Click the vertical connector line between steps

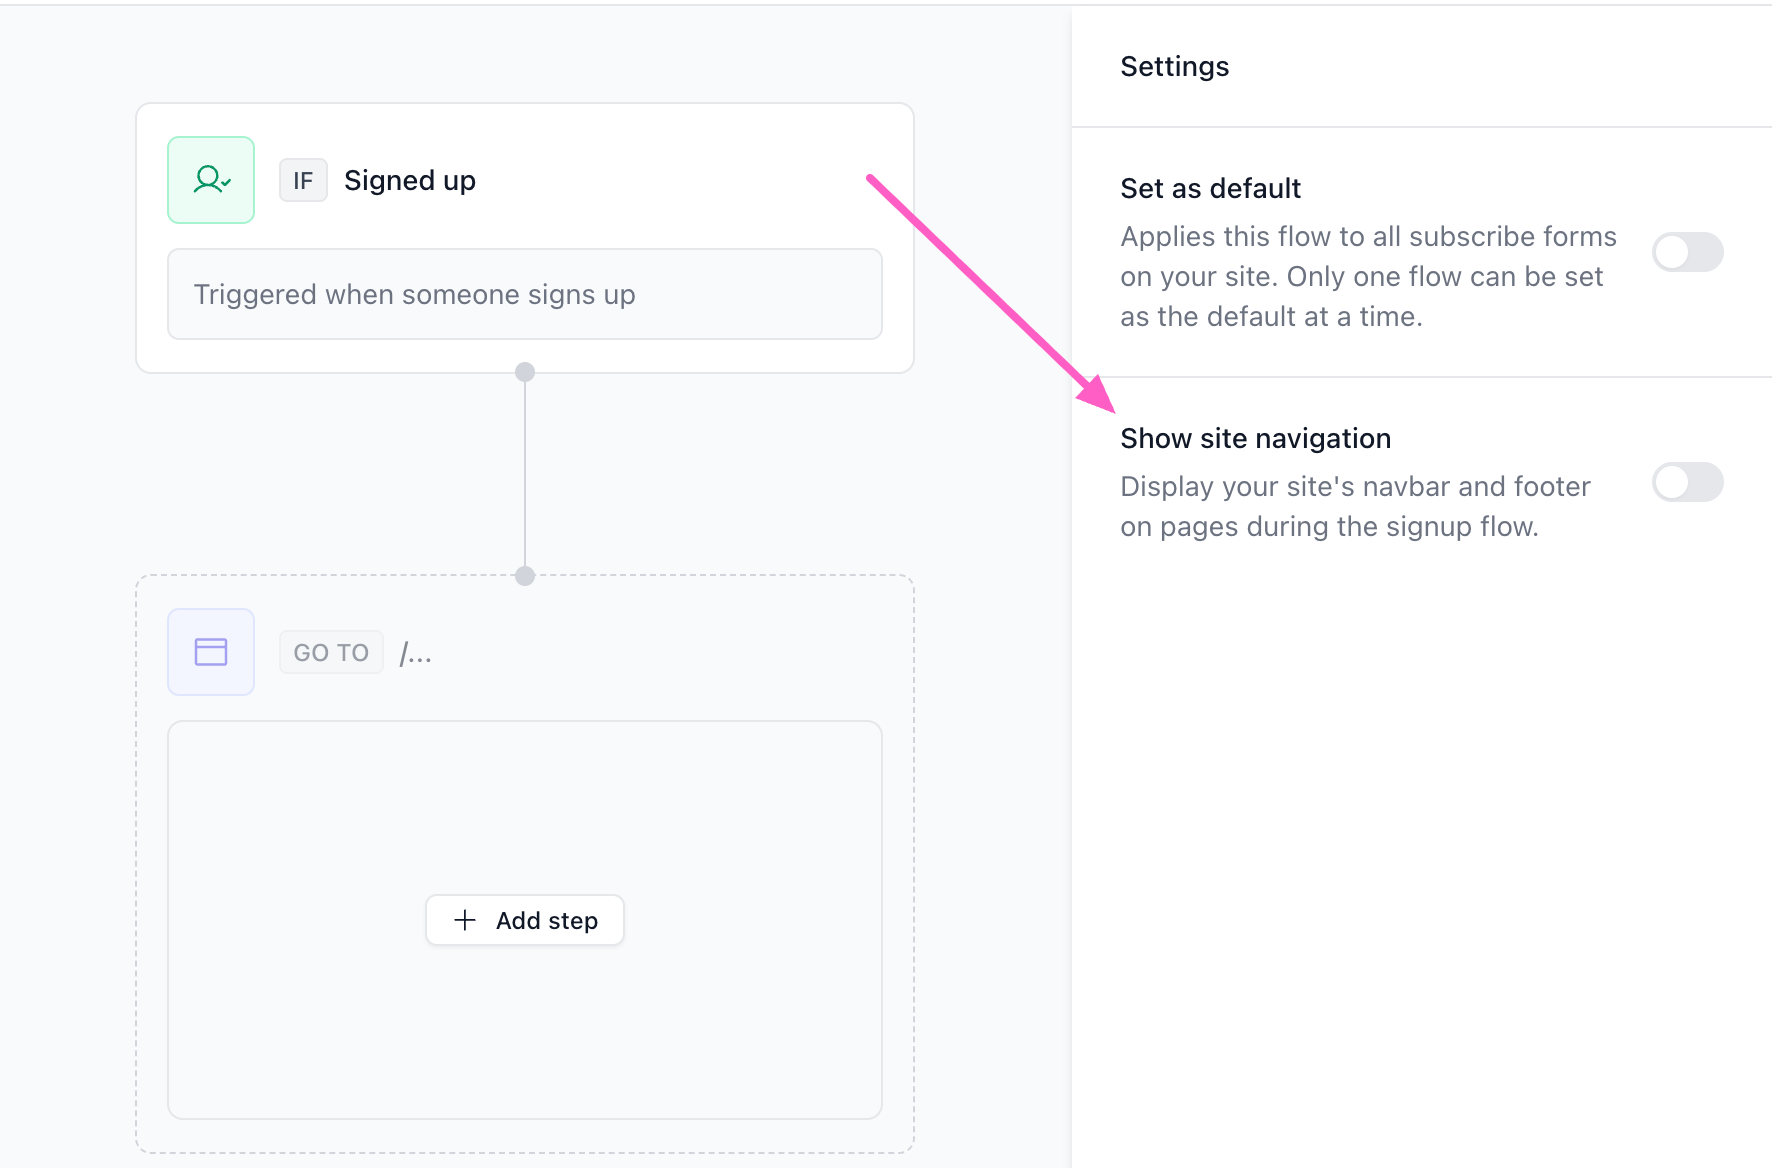(x=525, y=474)
